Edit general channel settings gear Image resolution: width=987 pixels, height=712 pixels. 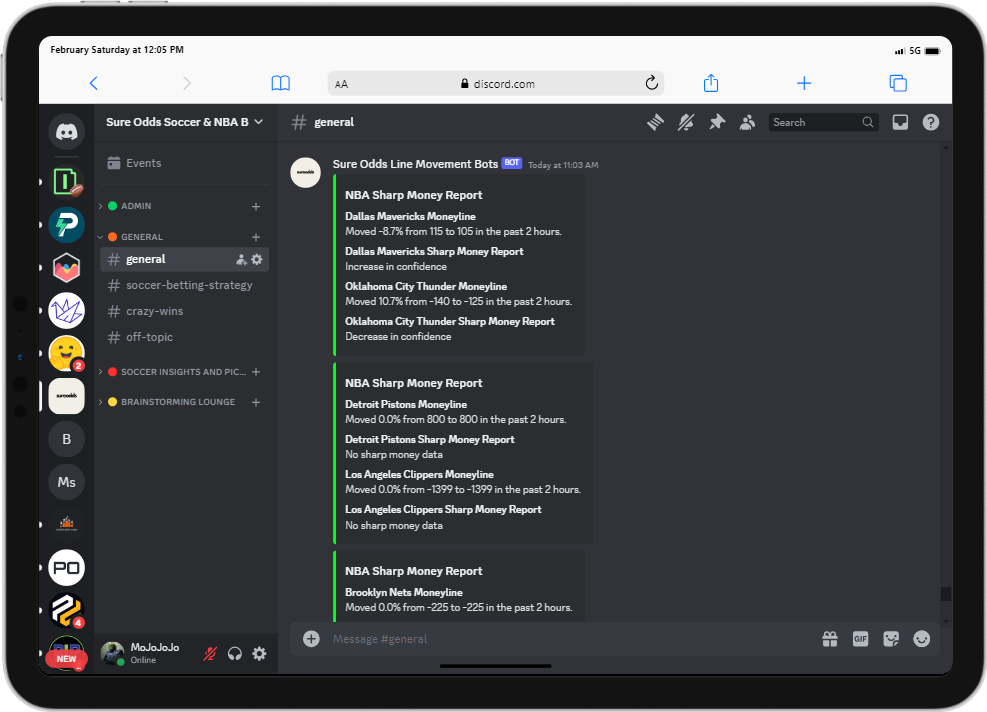pyautogui.click(x=257, y=259)
